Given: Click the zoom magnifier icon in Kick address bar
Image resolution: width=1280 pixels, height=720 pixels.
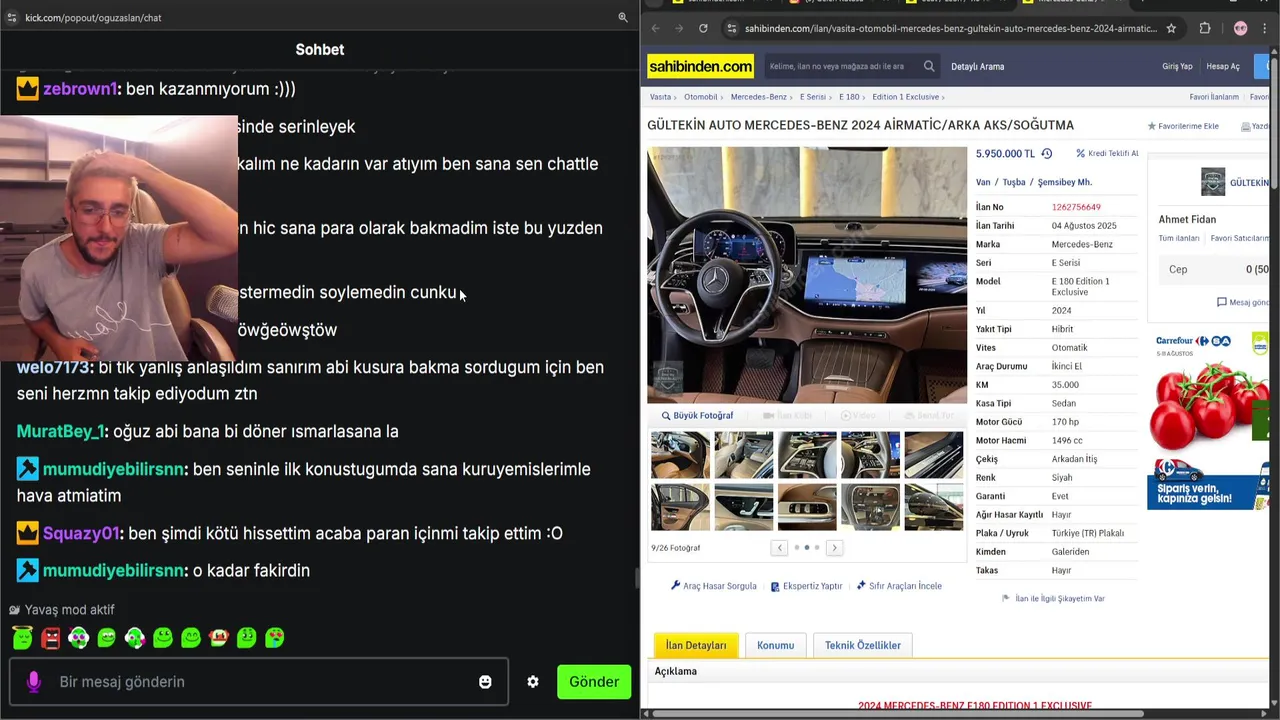Looking at the screenshot, I should (623, 17).
